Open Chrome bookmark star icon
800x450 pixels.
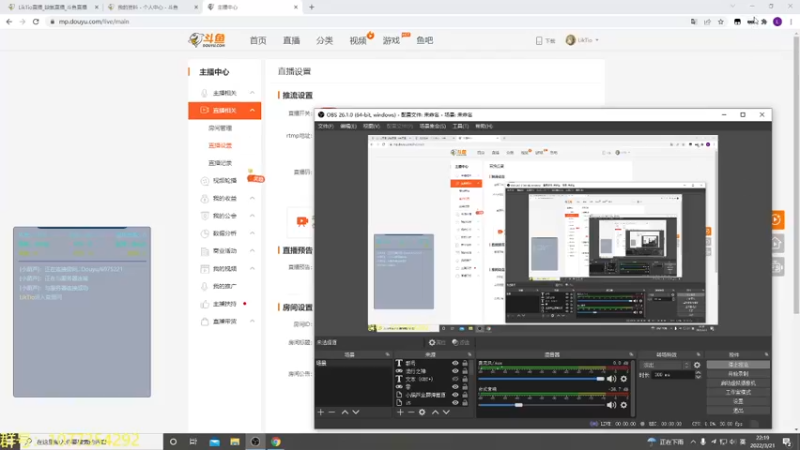720,22
